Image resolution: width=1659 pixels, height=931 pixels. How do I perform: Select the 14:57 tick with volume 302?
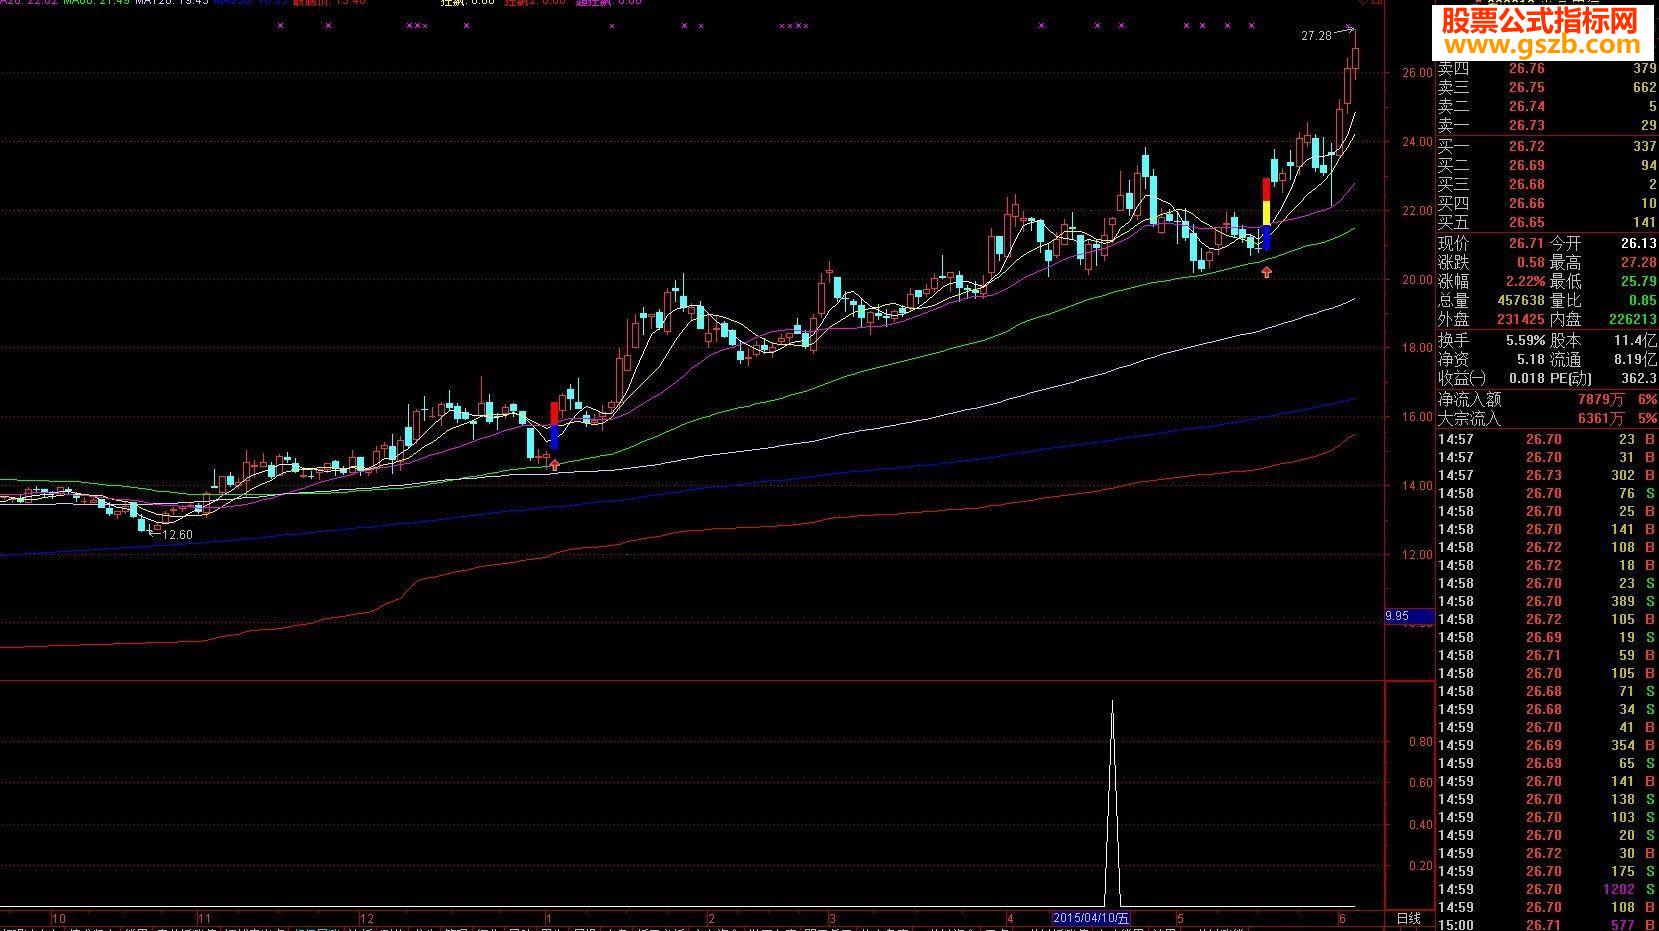1547,476
